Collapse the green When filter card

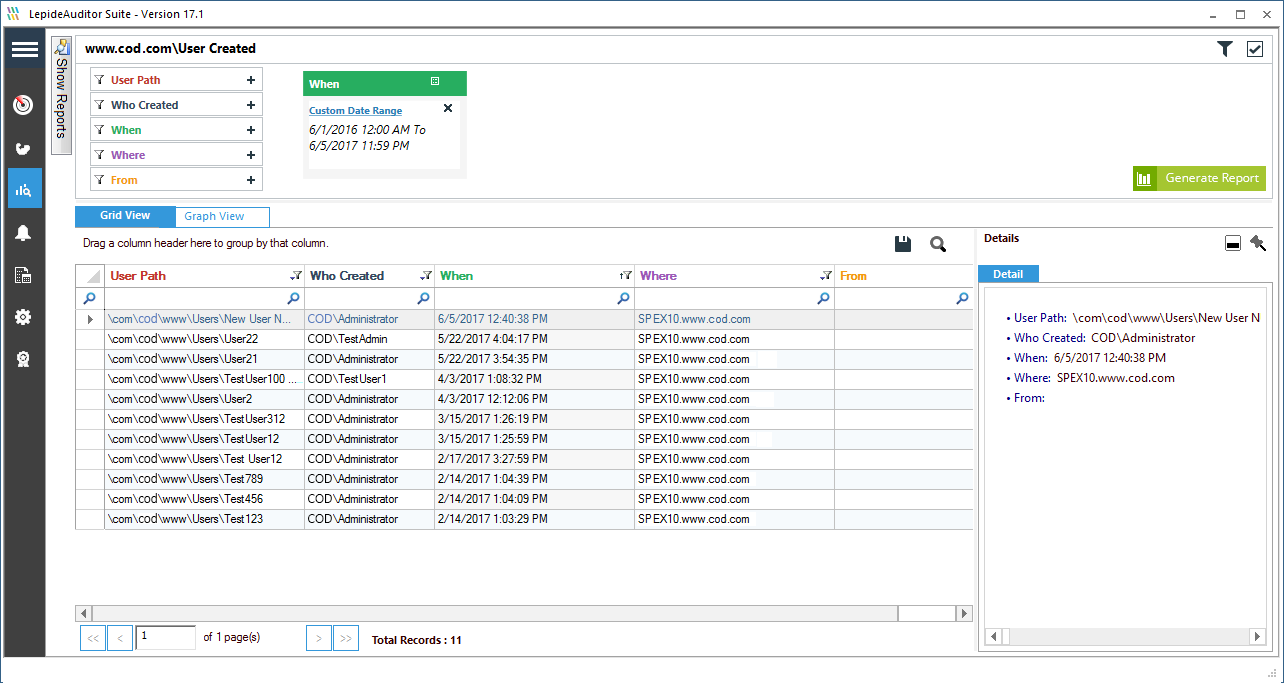click(435, 82)
